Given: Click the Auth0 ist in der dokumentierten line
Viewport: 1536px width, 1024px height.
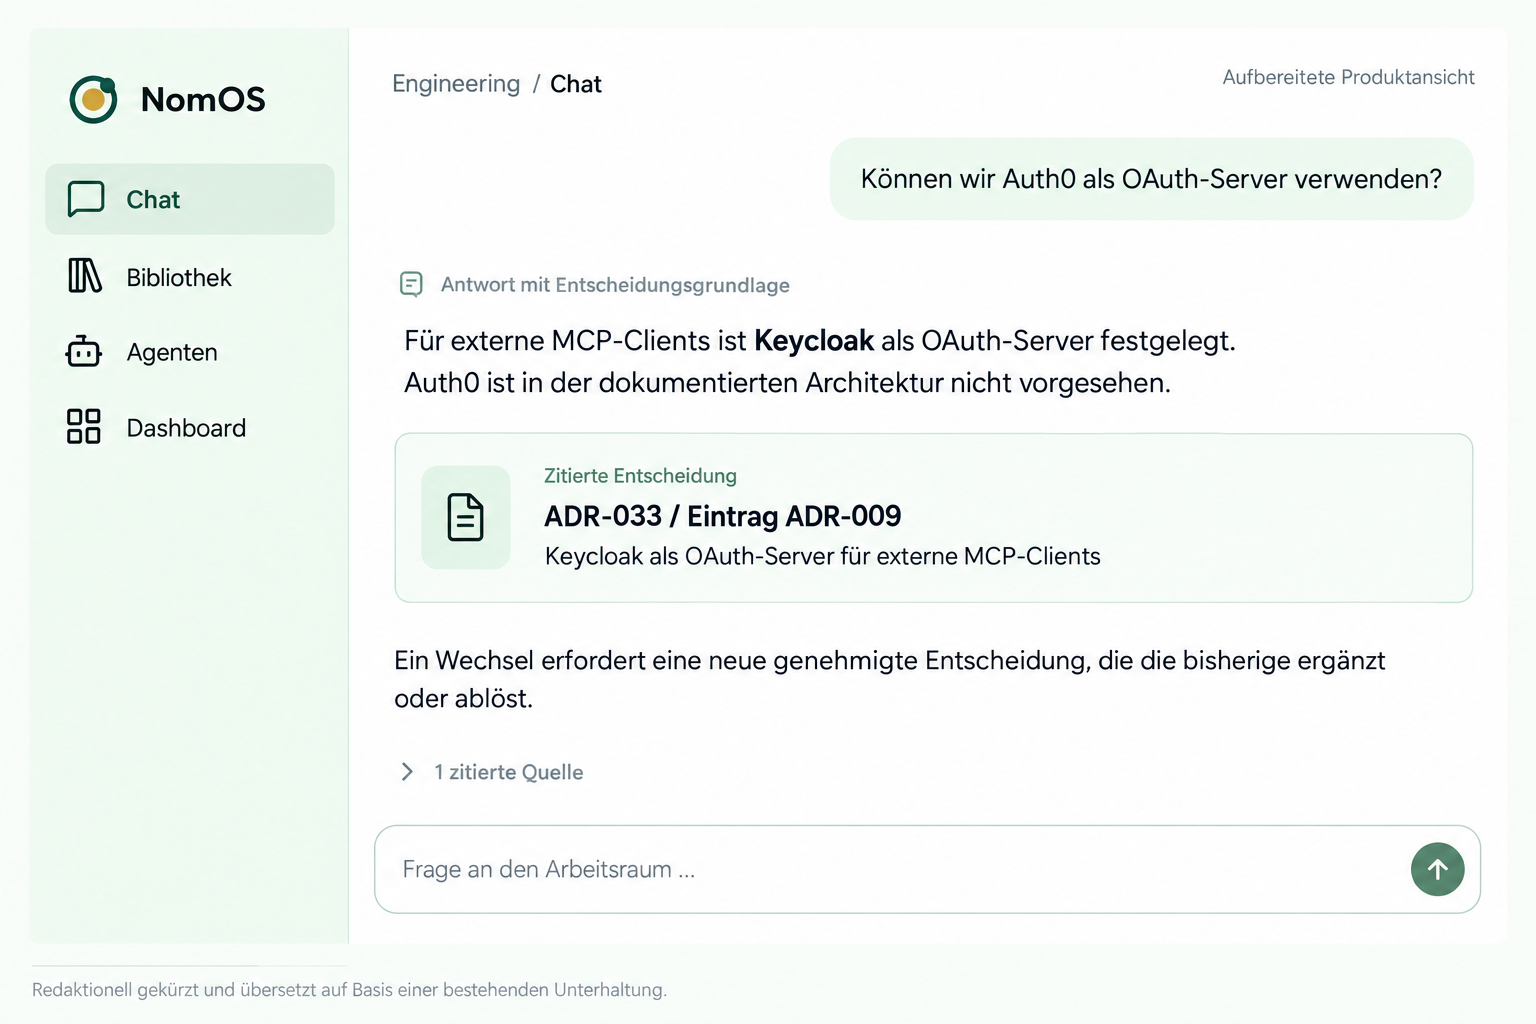Looking at the screenshot, I should click(787, 383).
